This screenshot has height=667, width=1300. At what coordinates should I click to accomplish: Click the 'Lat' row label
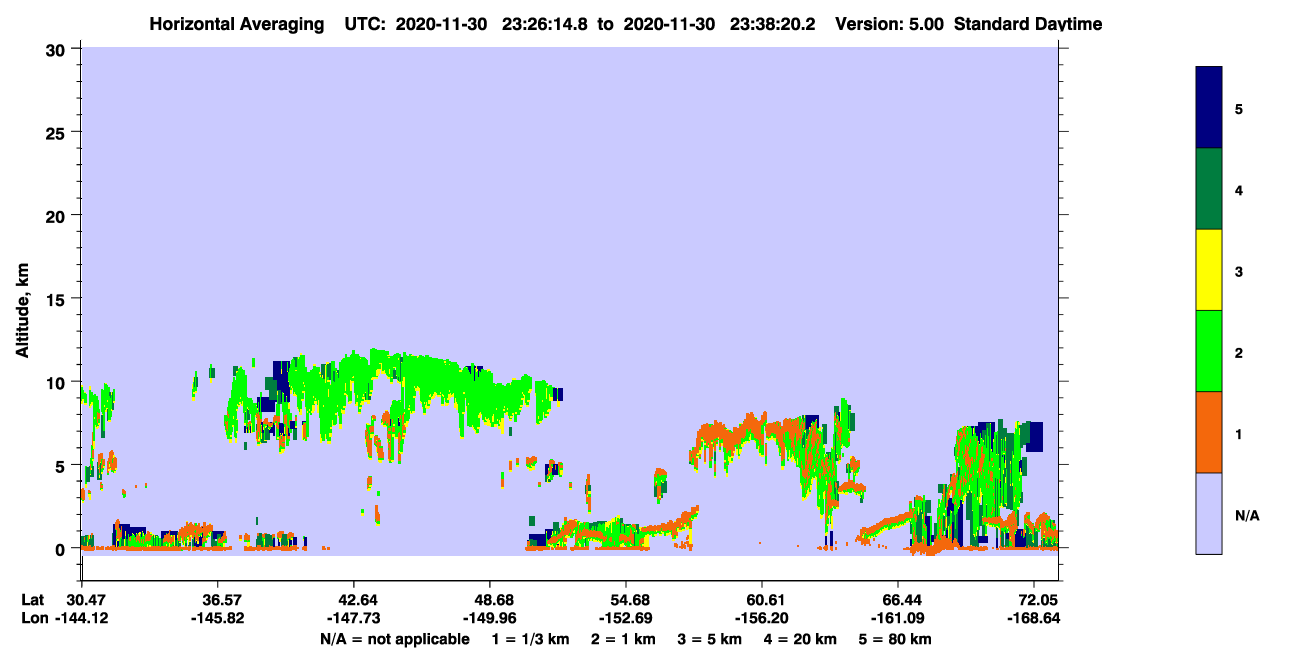point(33,599)
